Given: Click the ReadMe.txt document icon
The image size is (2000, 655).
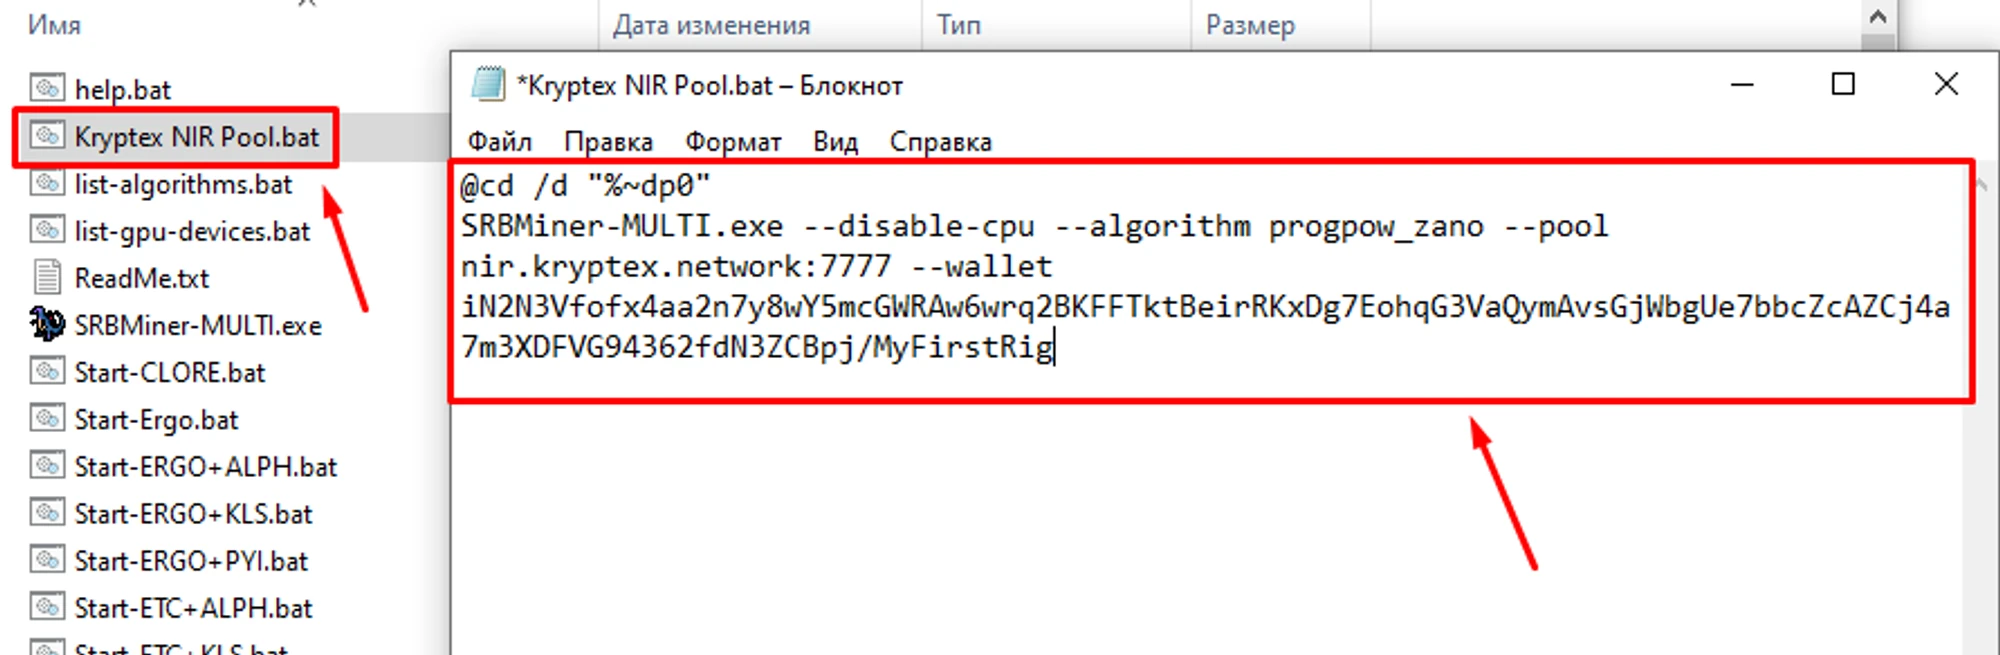Looking at the screenshot, I should click(47, 277).
